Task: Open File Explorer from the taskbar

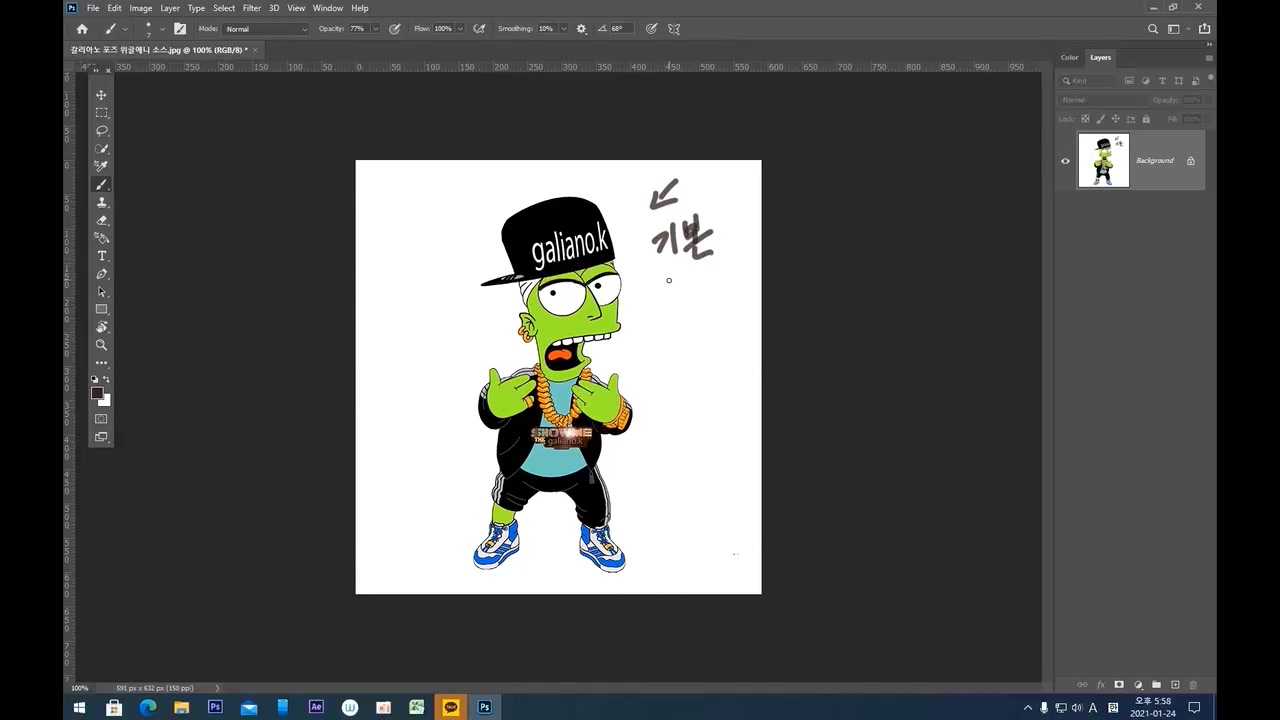Action: [181, 707]
